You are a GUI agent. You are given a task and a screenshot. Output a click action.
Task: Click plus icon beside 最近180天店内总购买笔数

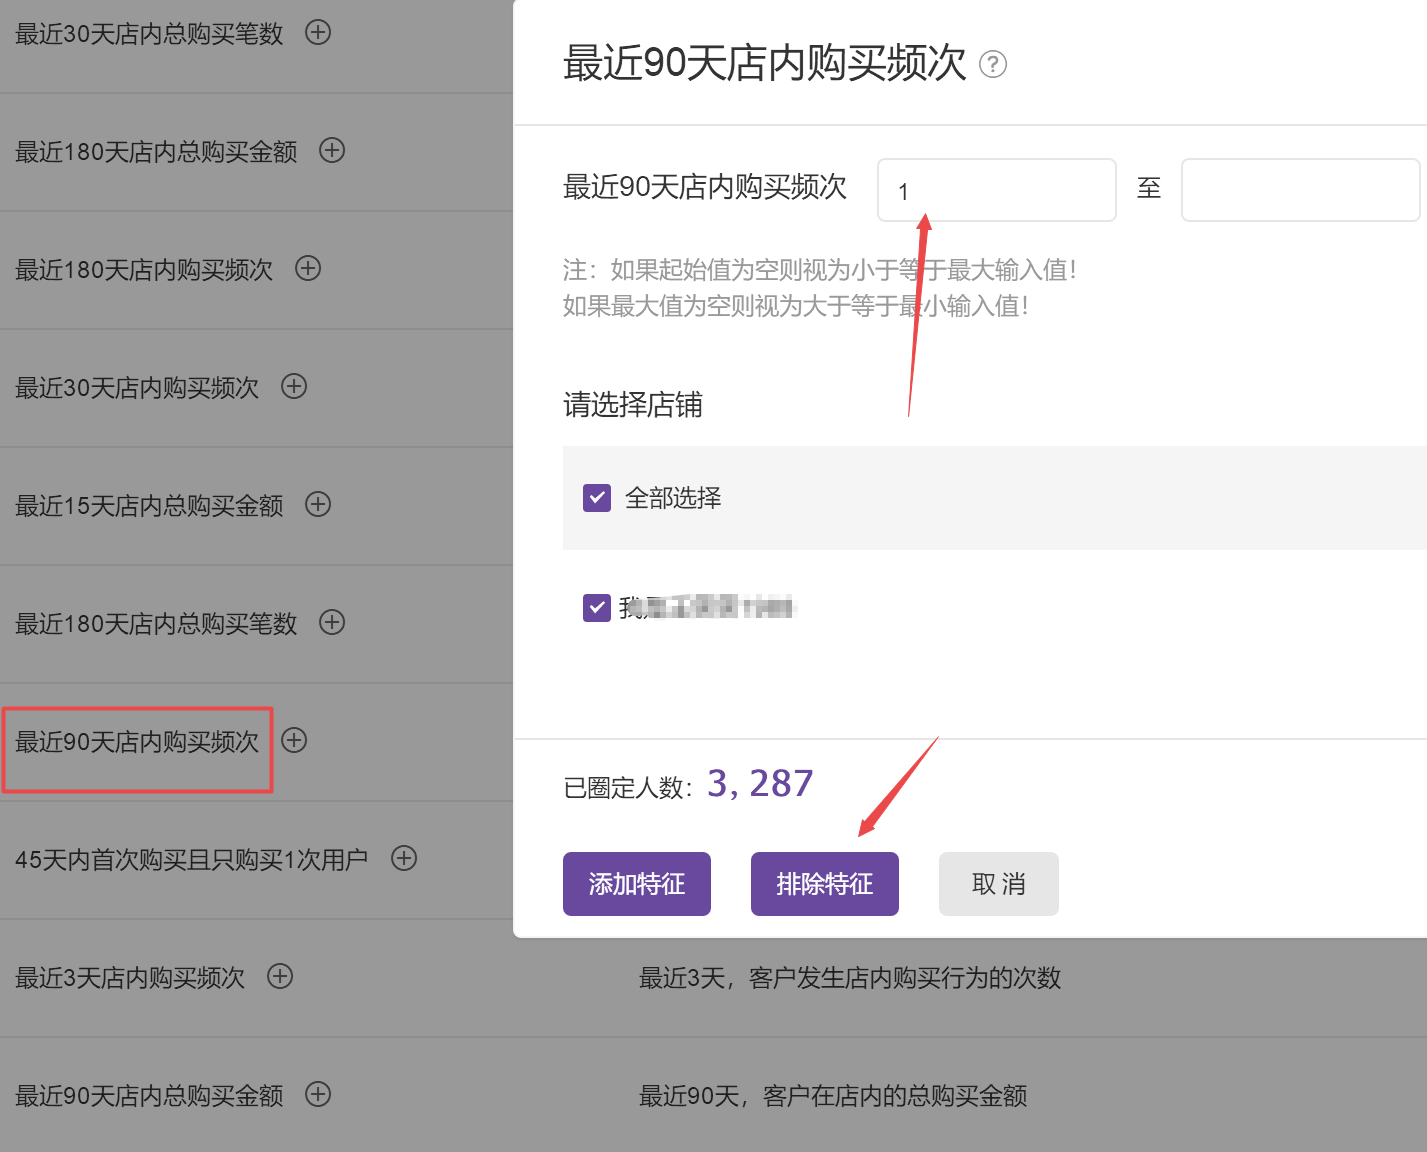332,623
